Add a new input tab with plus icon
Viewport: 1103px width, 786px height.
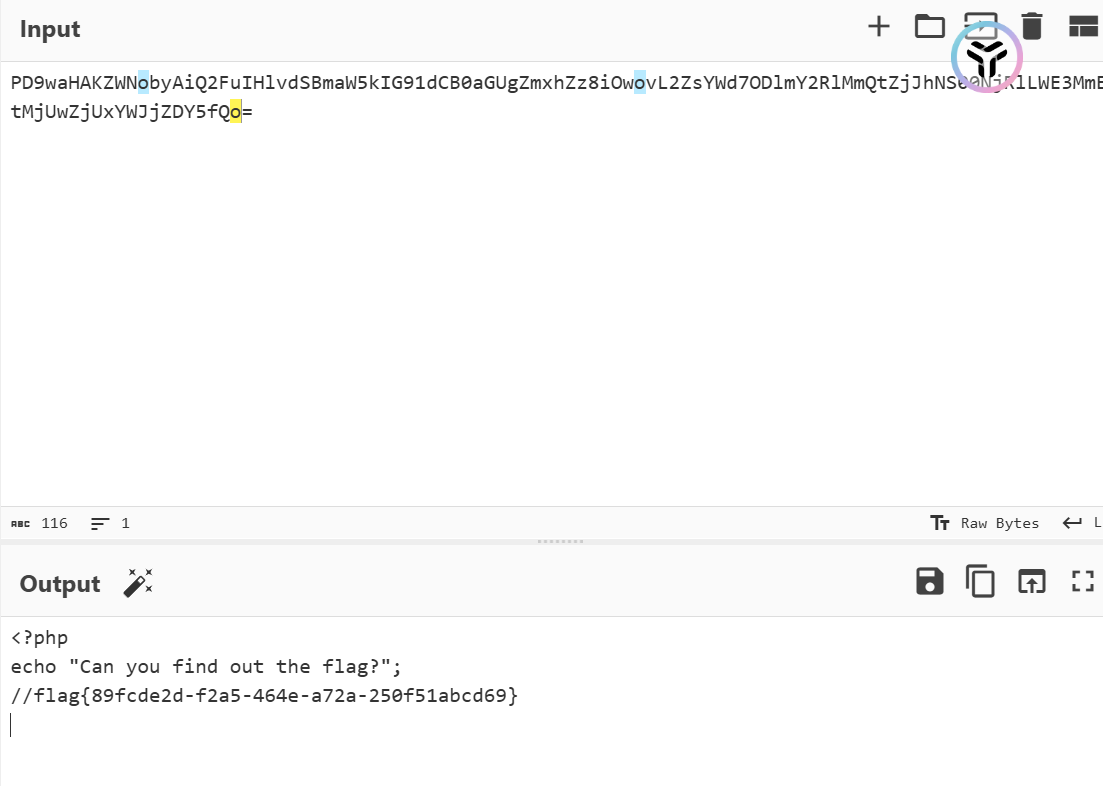pos(879,27)
